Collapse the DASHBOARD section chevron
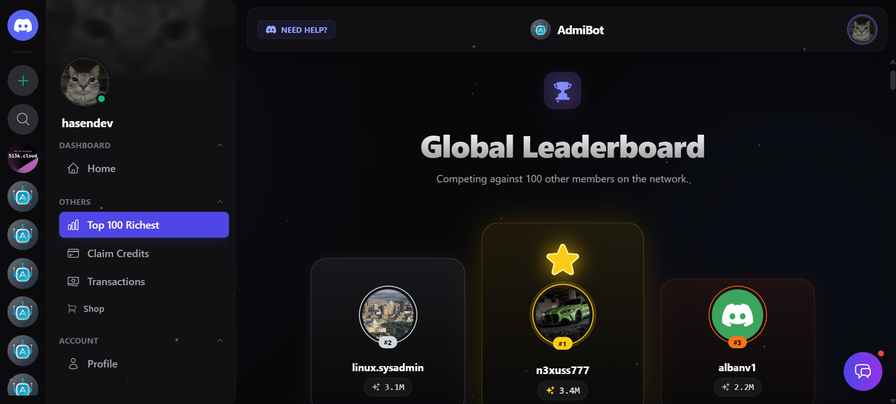This screenshot has height=404, width=896. (220, 146)
